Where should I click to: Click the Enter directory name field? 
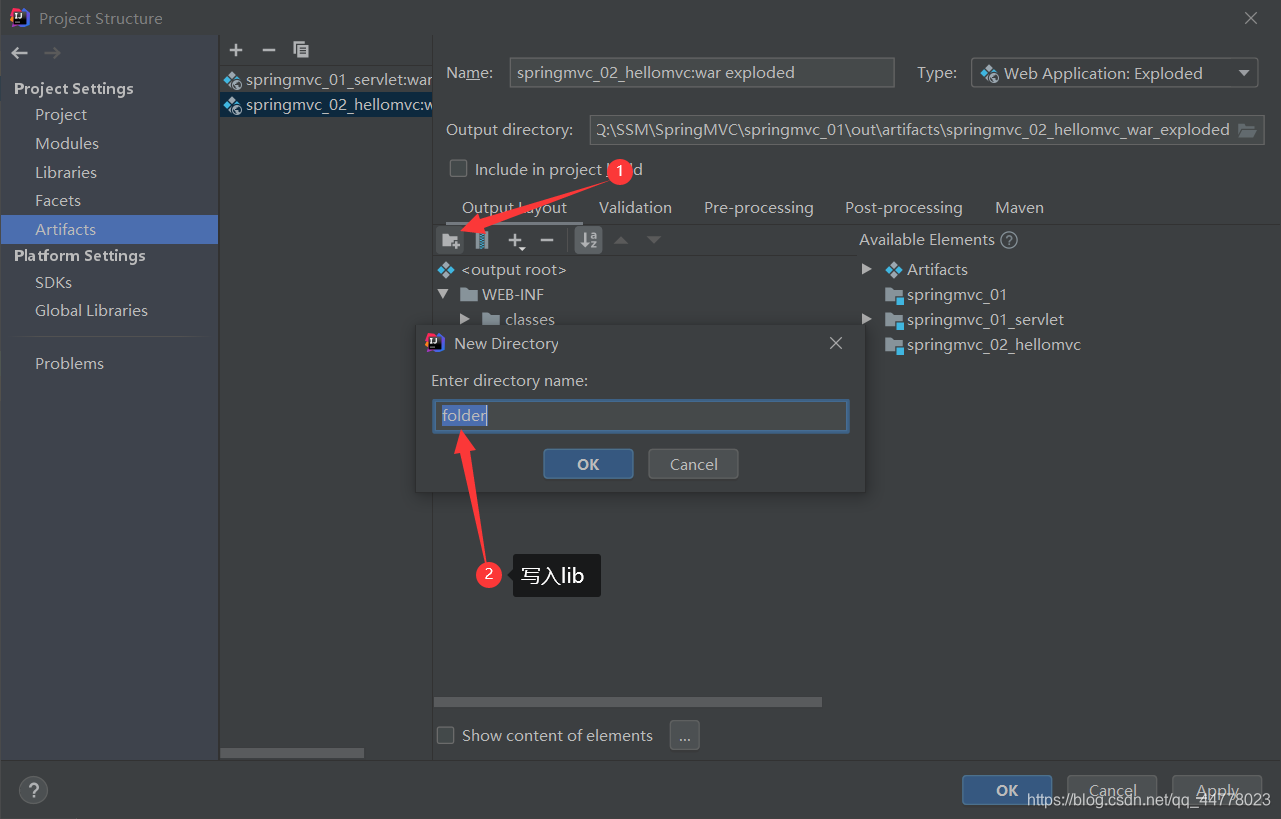coord(640,416)
